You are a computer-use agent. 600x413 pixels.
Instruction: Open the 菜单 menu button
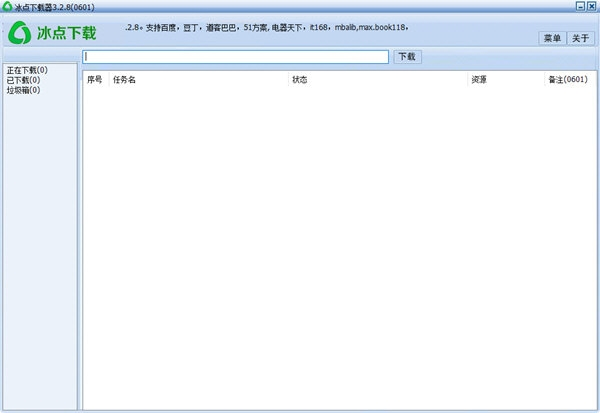click(552, 38)
